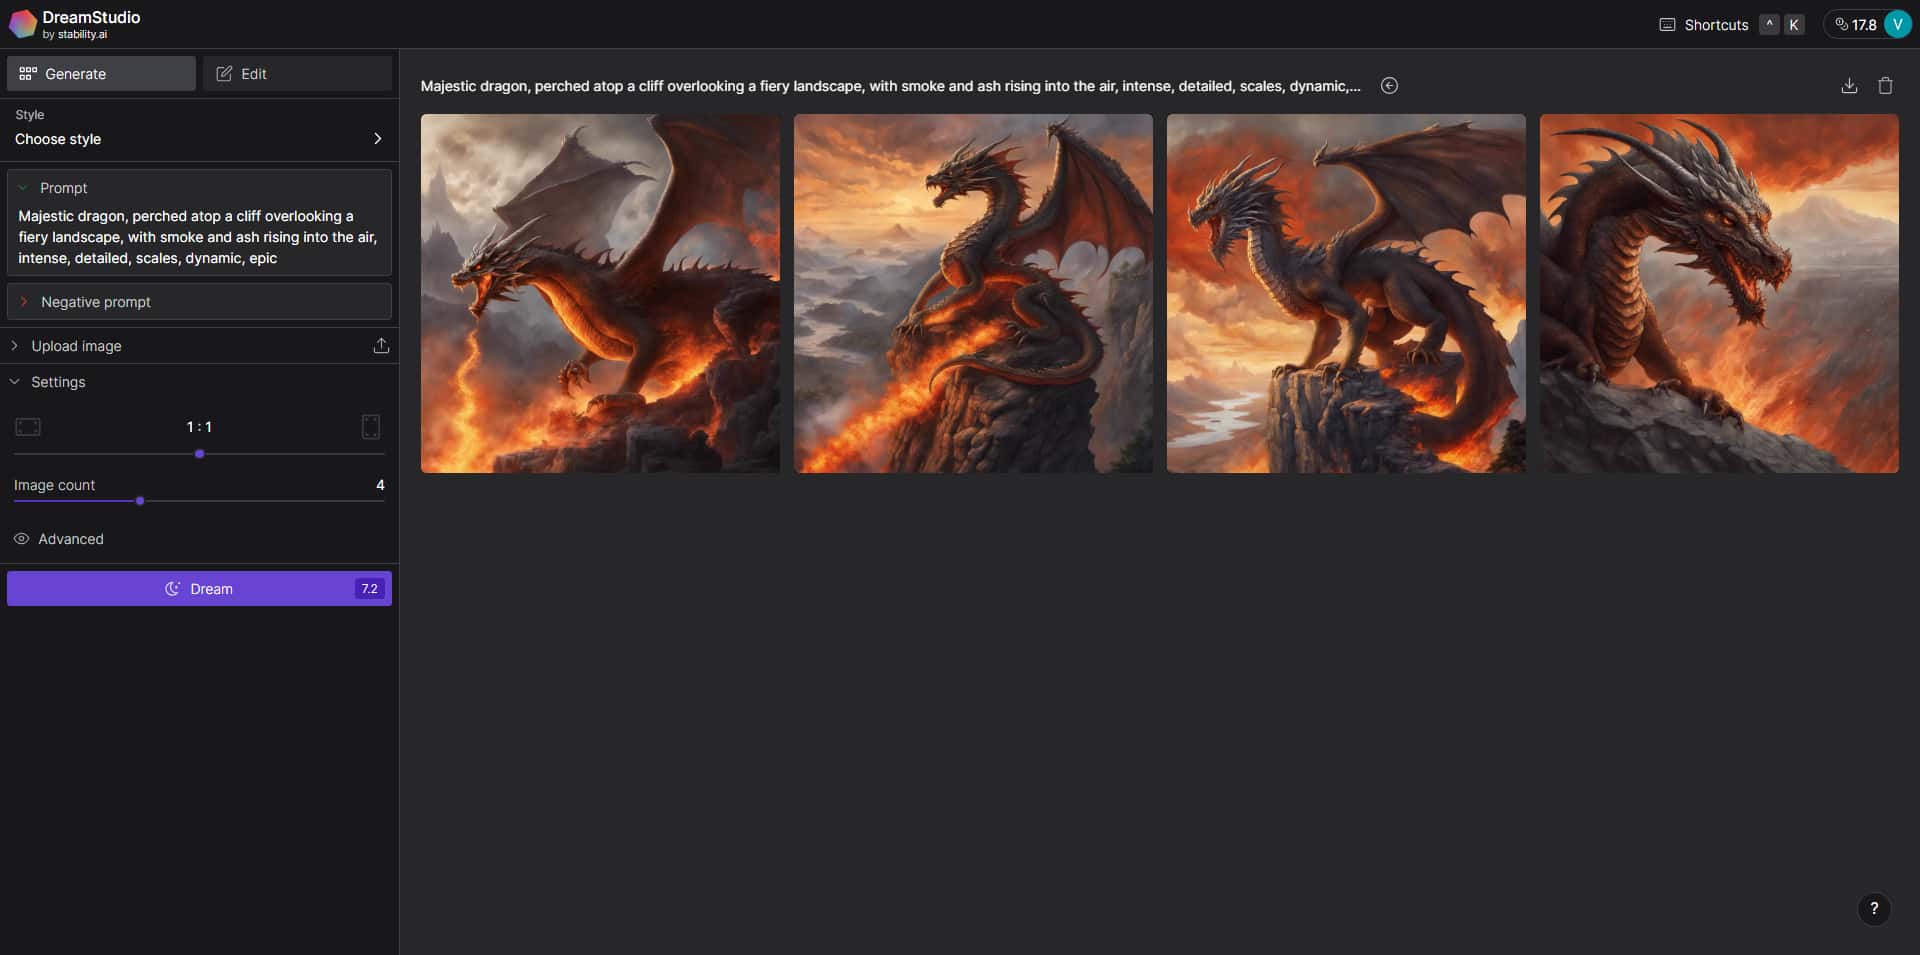
Task: Open the third dragon image thumbnail
Action: point(1346,293)
